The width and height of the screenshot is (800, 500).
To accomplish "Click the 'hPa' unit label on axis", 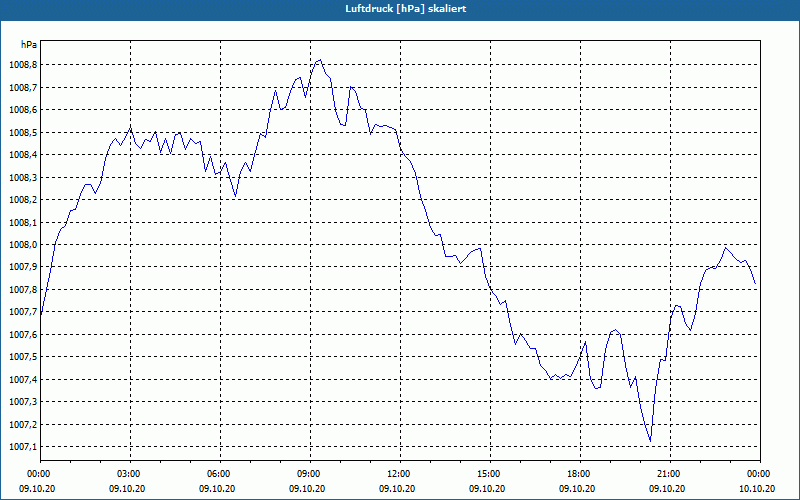I will 29,45.
